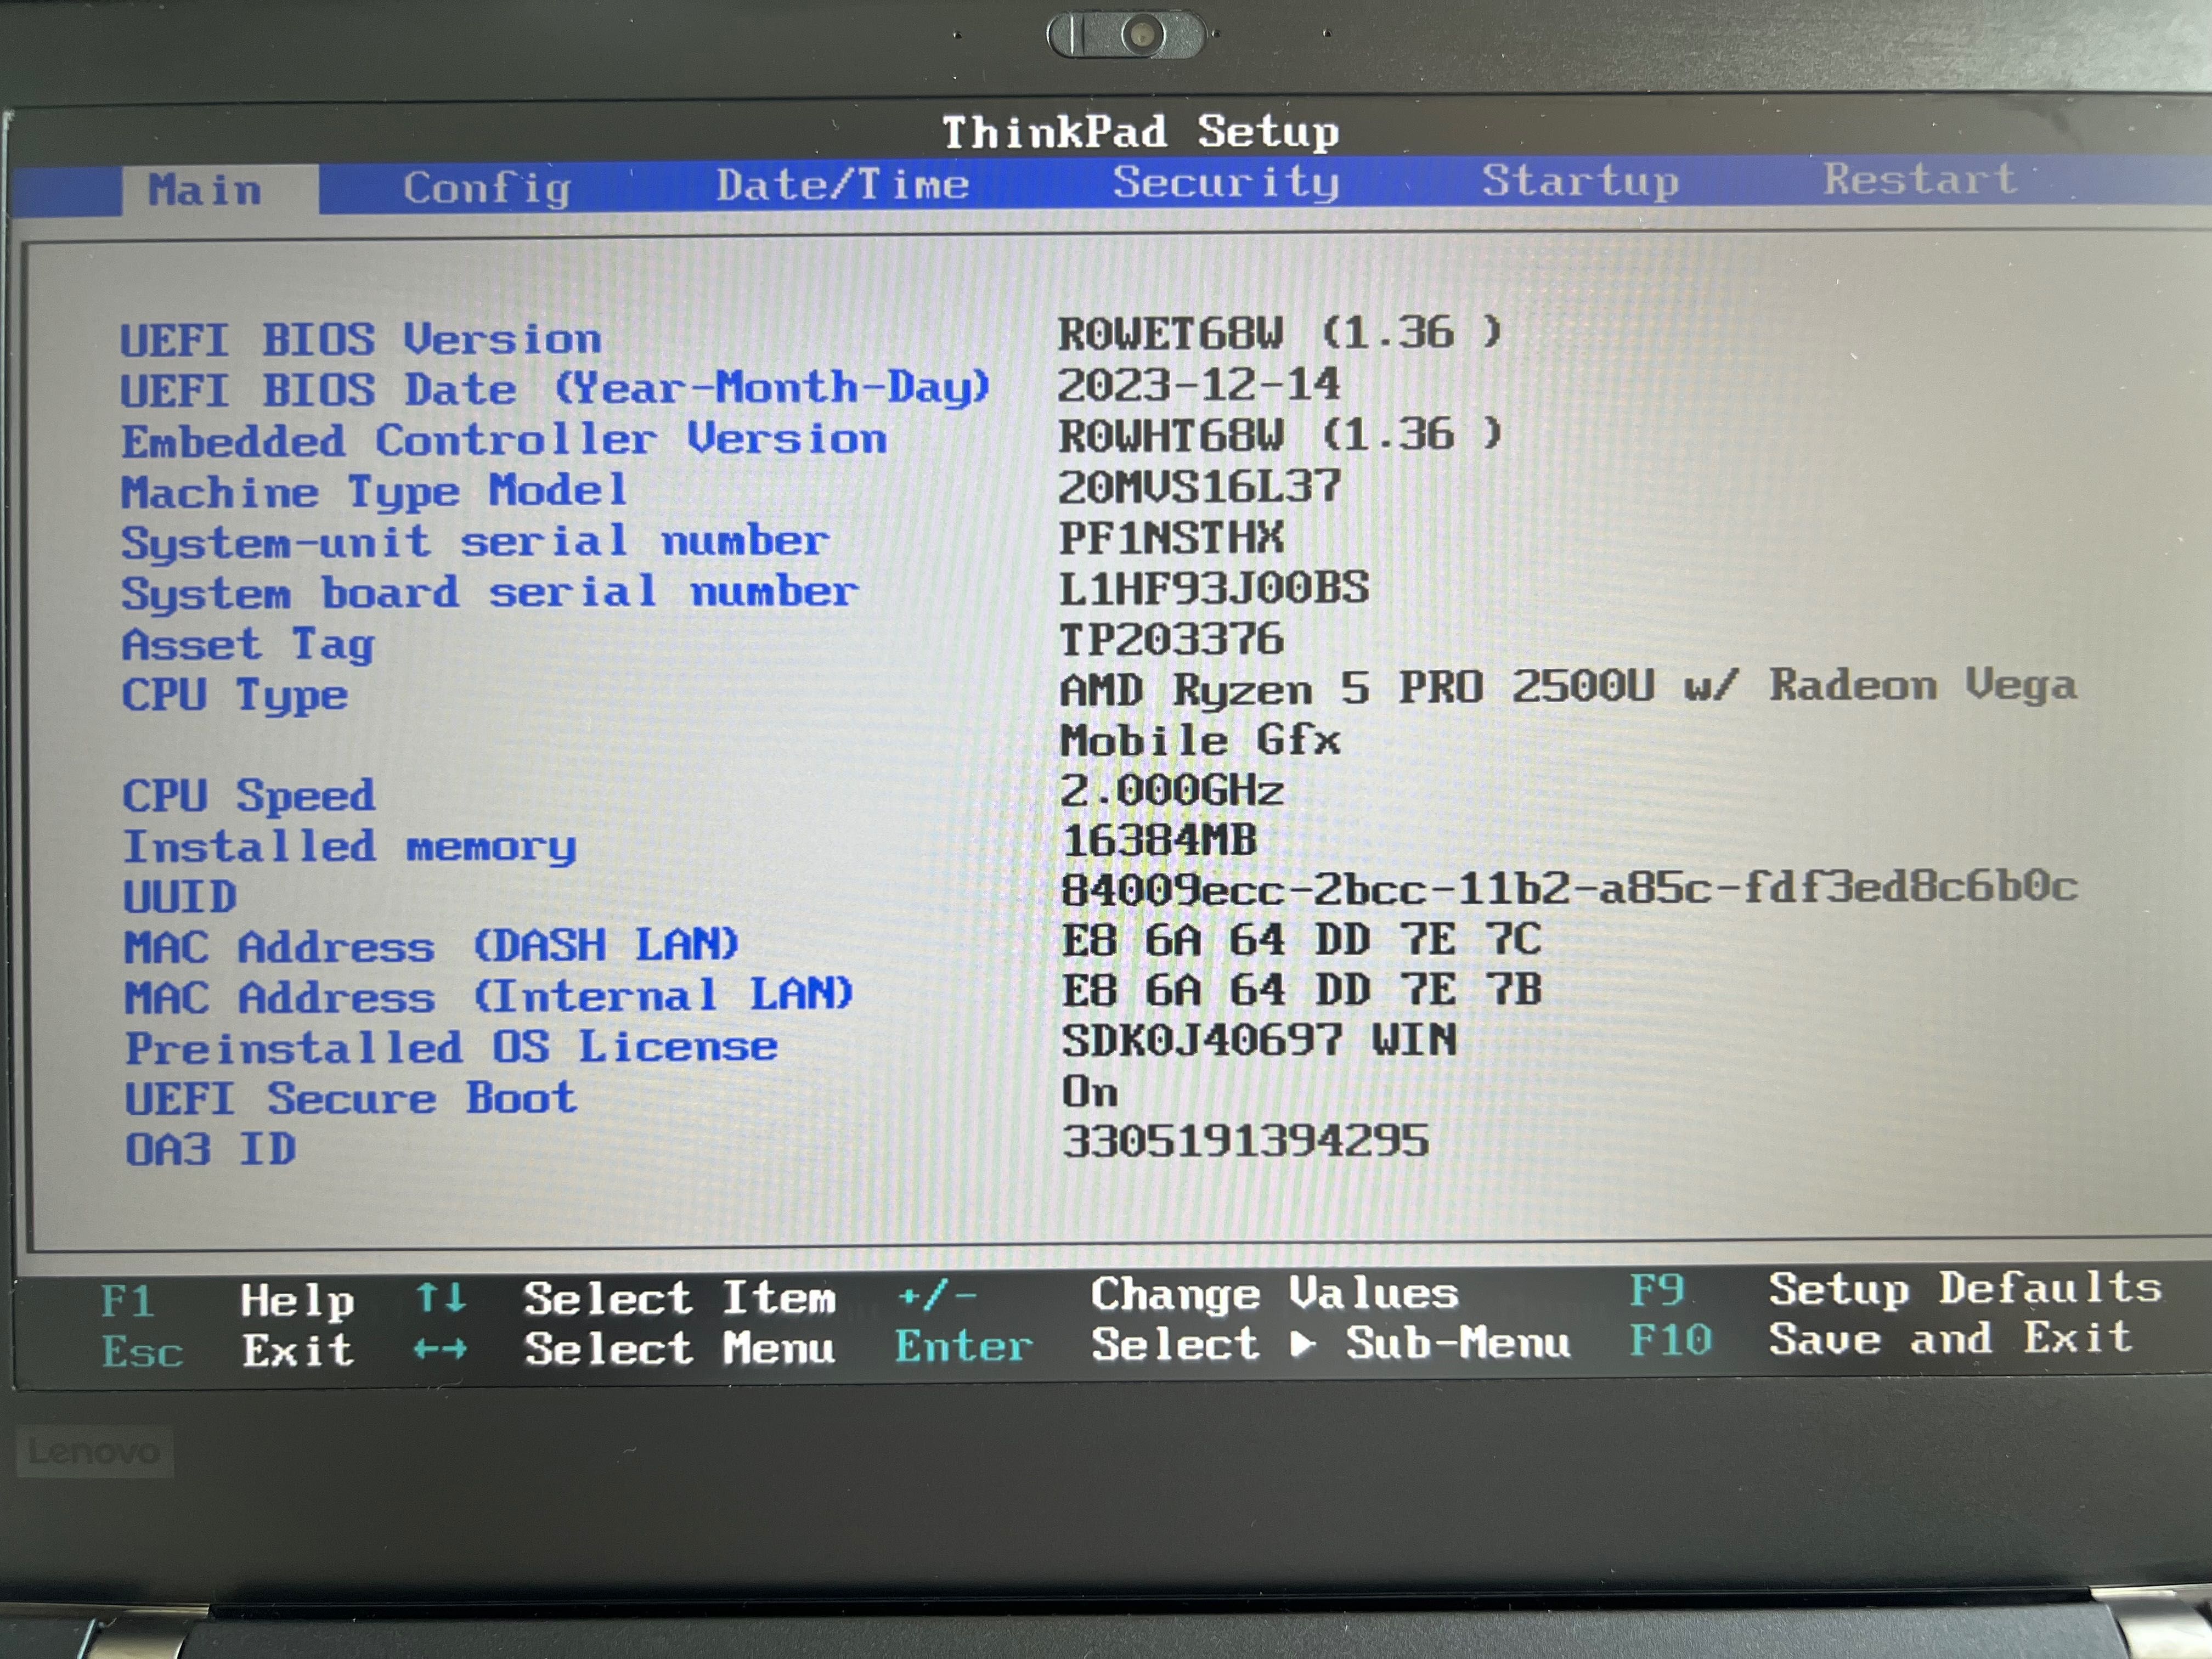The height and width of the screenshot is (1659, 2212).
Task: Click the BIOS date 2023-12-14
Action: tap(1198, 385)
